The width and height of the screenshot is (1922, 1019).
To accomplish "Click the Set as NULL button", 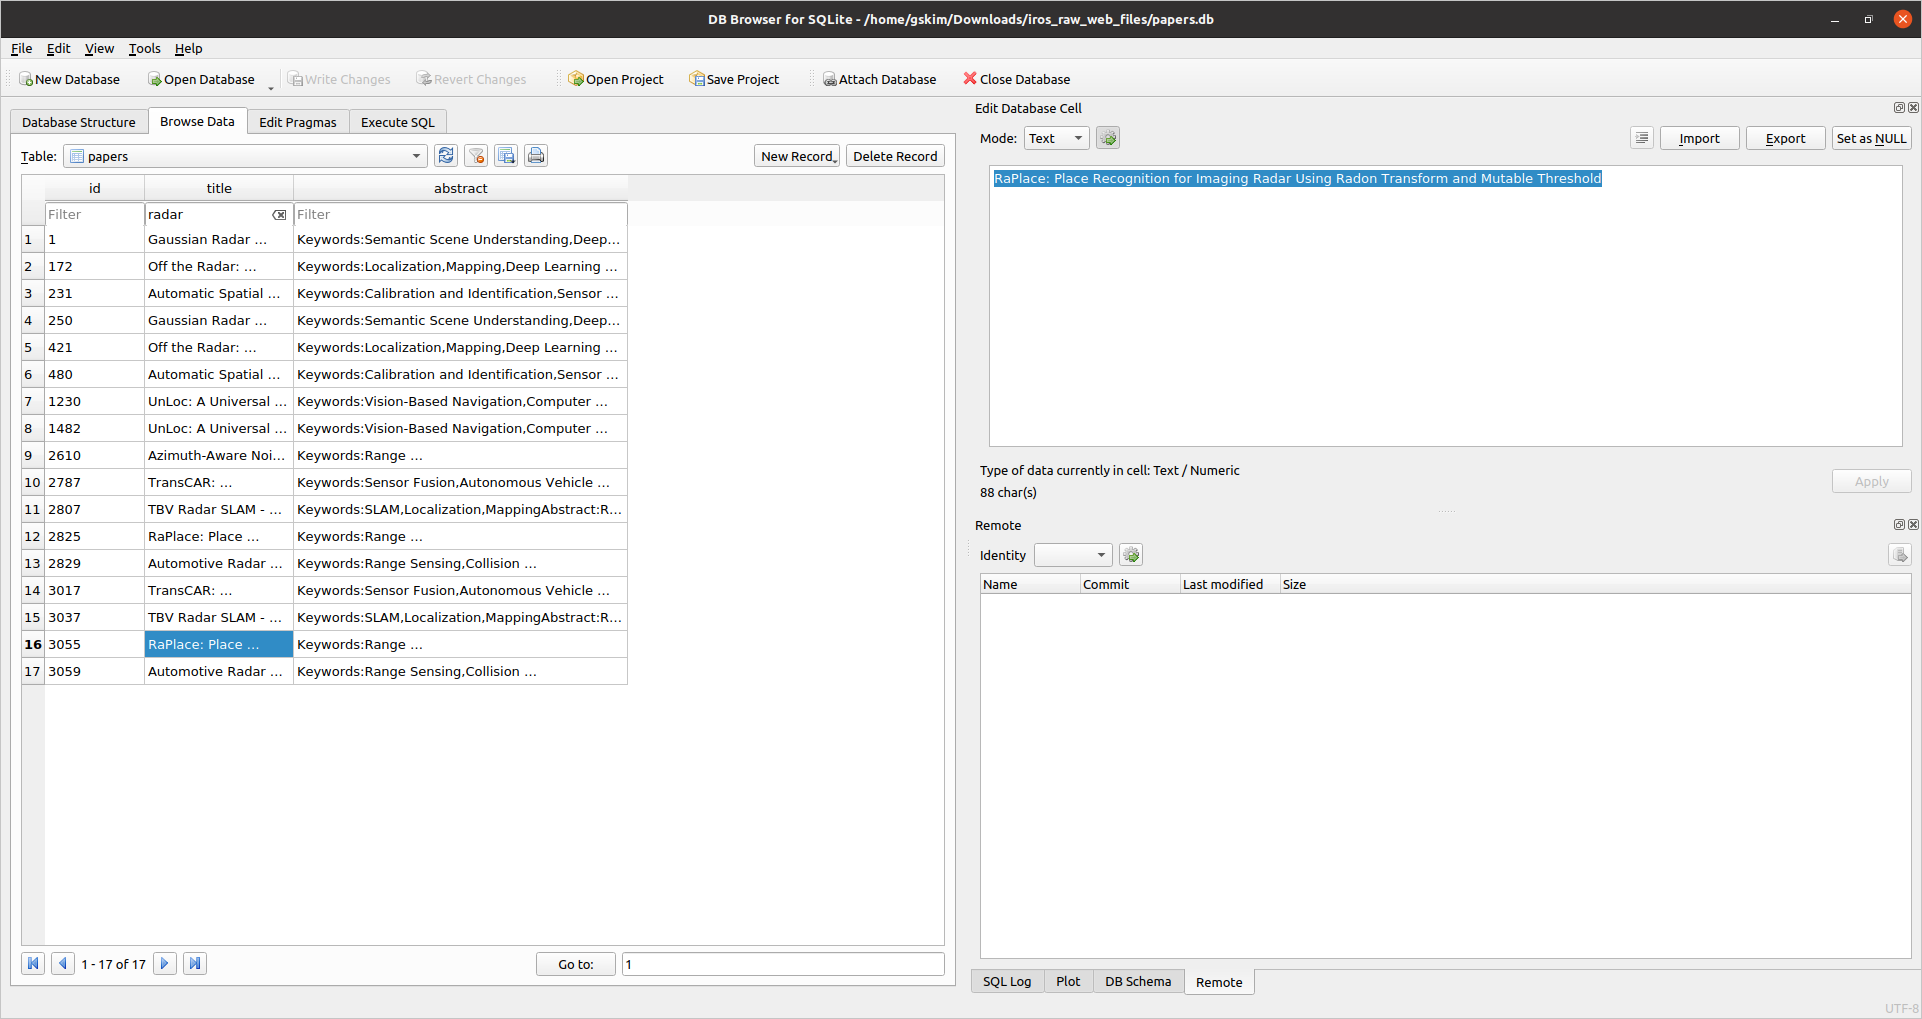I will tap(1870, 137).
